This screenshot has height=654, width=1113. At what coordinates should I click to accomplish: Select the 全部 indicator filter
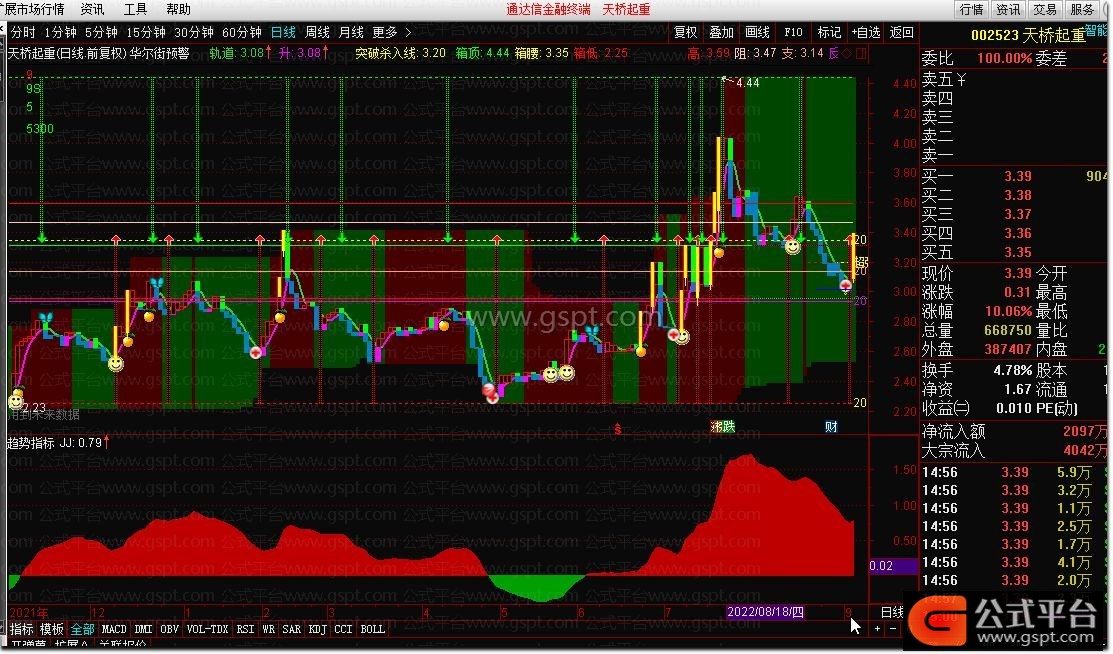coord(82,629)
